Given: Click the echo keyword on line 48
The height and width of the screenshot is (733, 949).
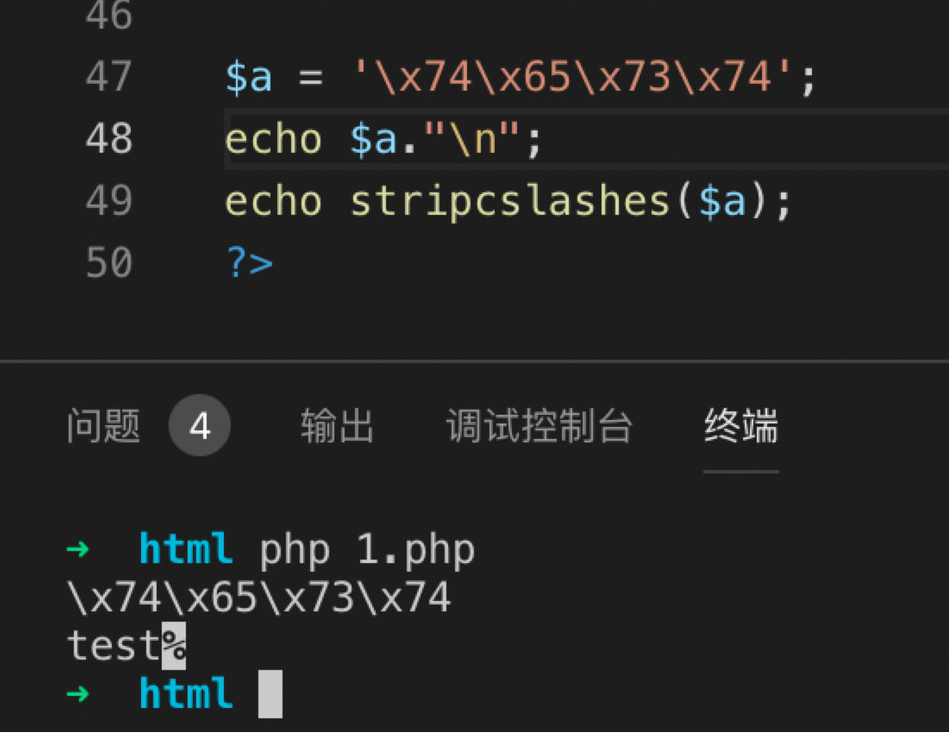Looking at the screenshot, I should pyautogui.click(x=273, y=139).
